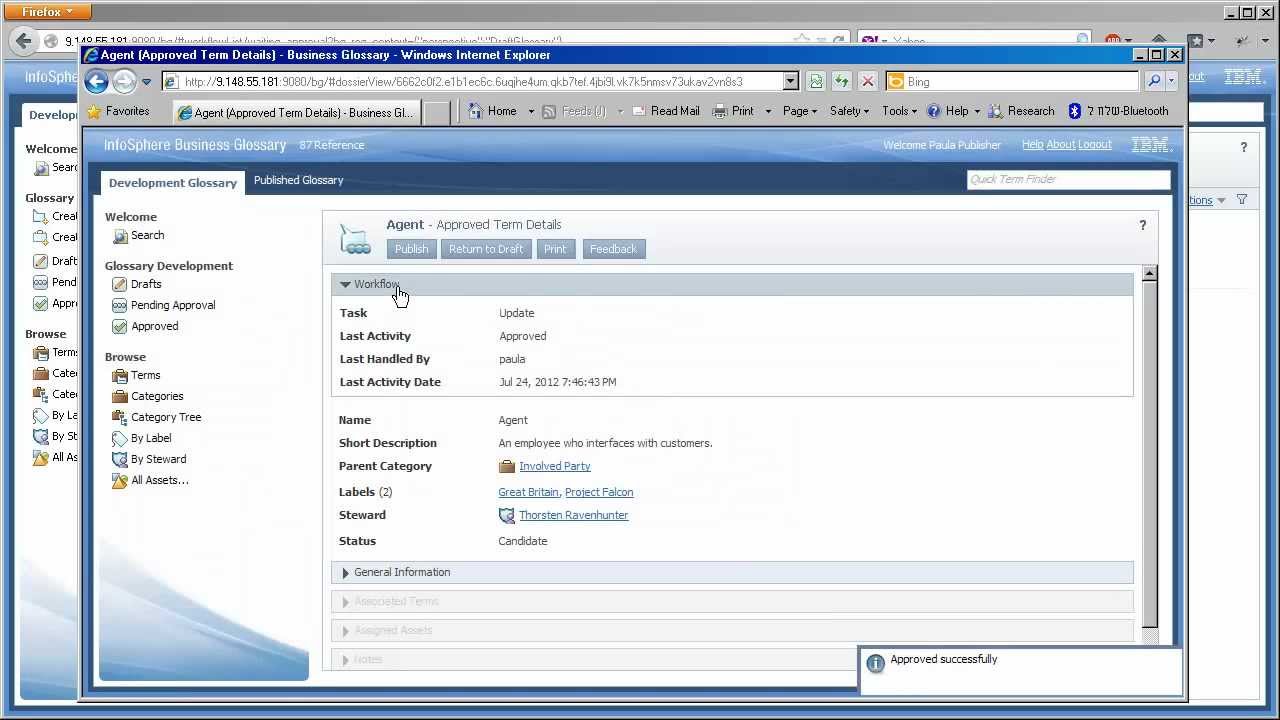Select the Agent browser tab
1280x720 pixels.
296,112
